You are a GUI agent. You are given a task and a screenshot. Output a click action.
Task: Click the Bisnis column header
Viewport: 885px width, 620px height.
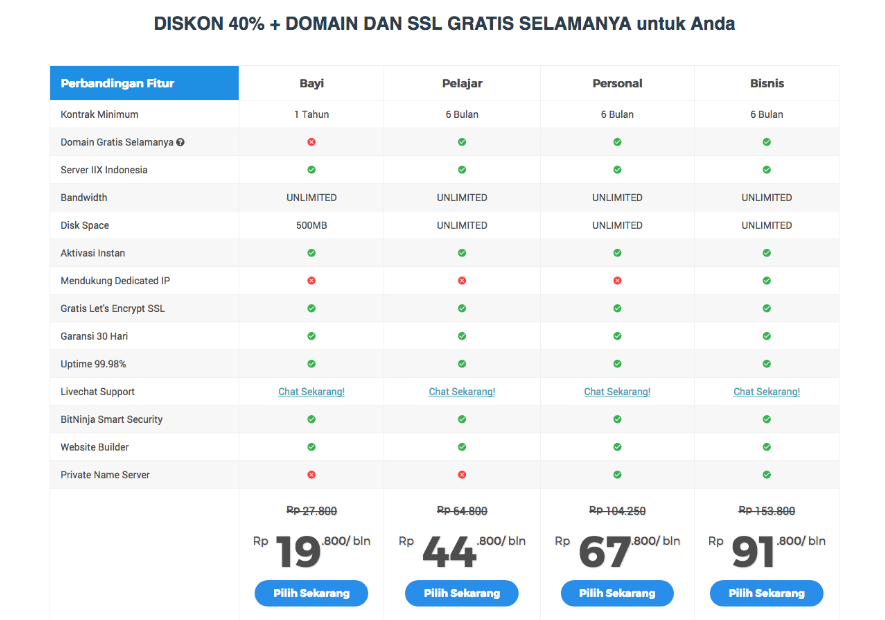click(766, 83)
